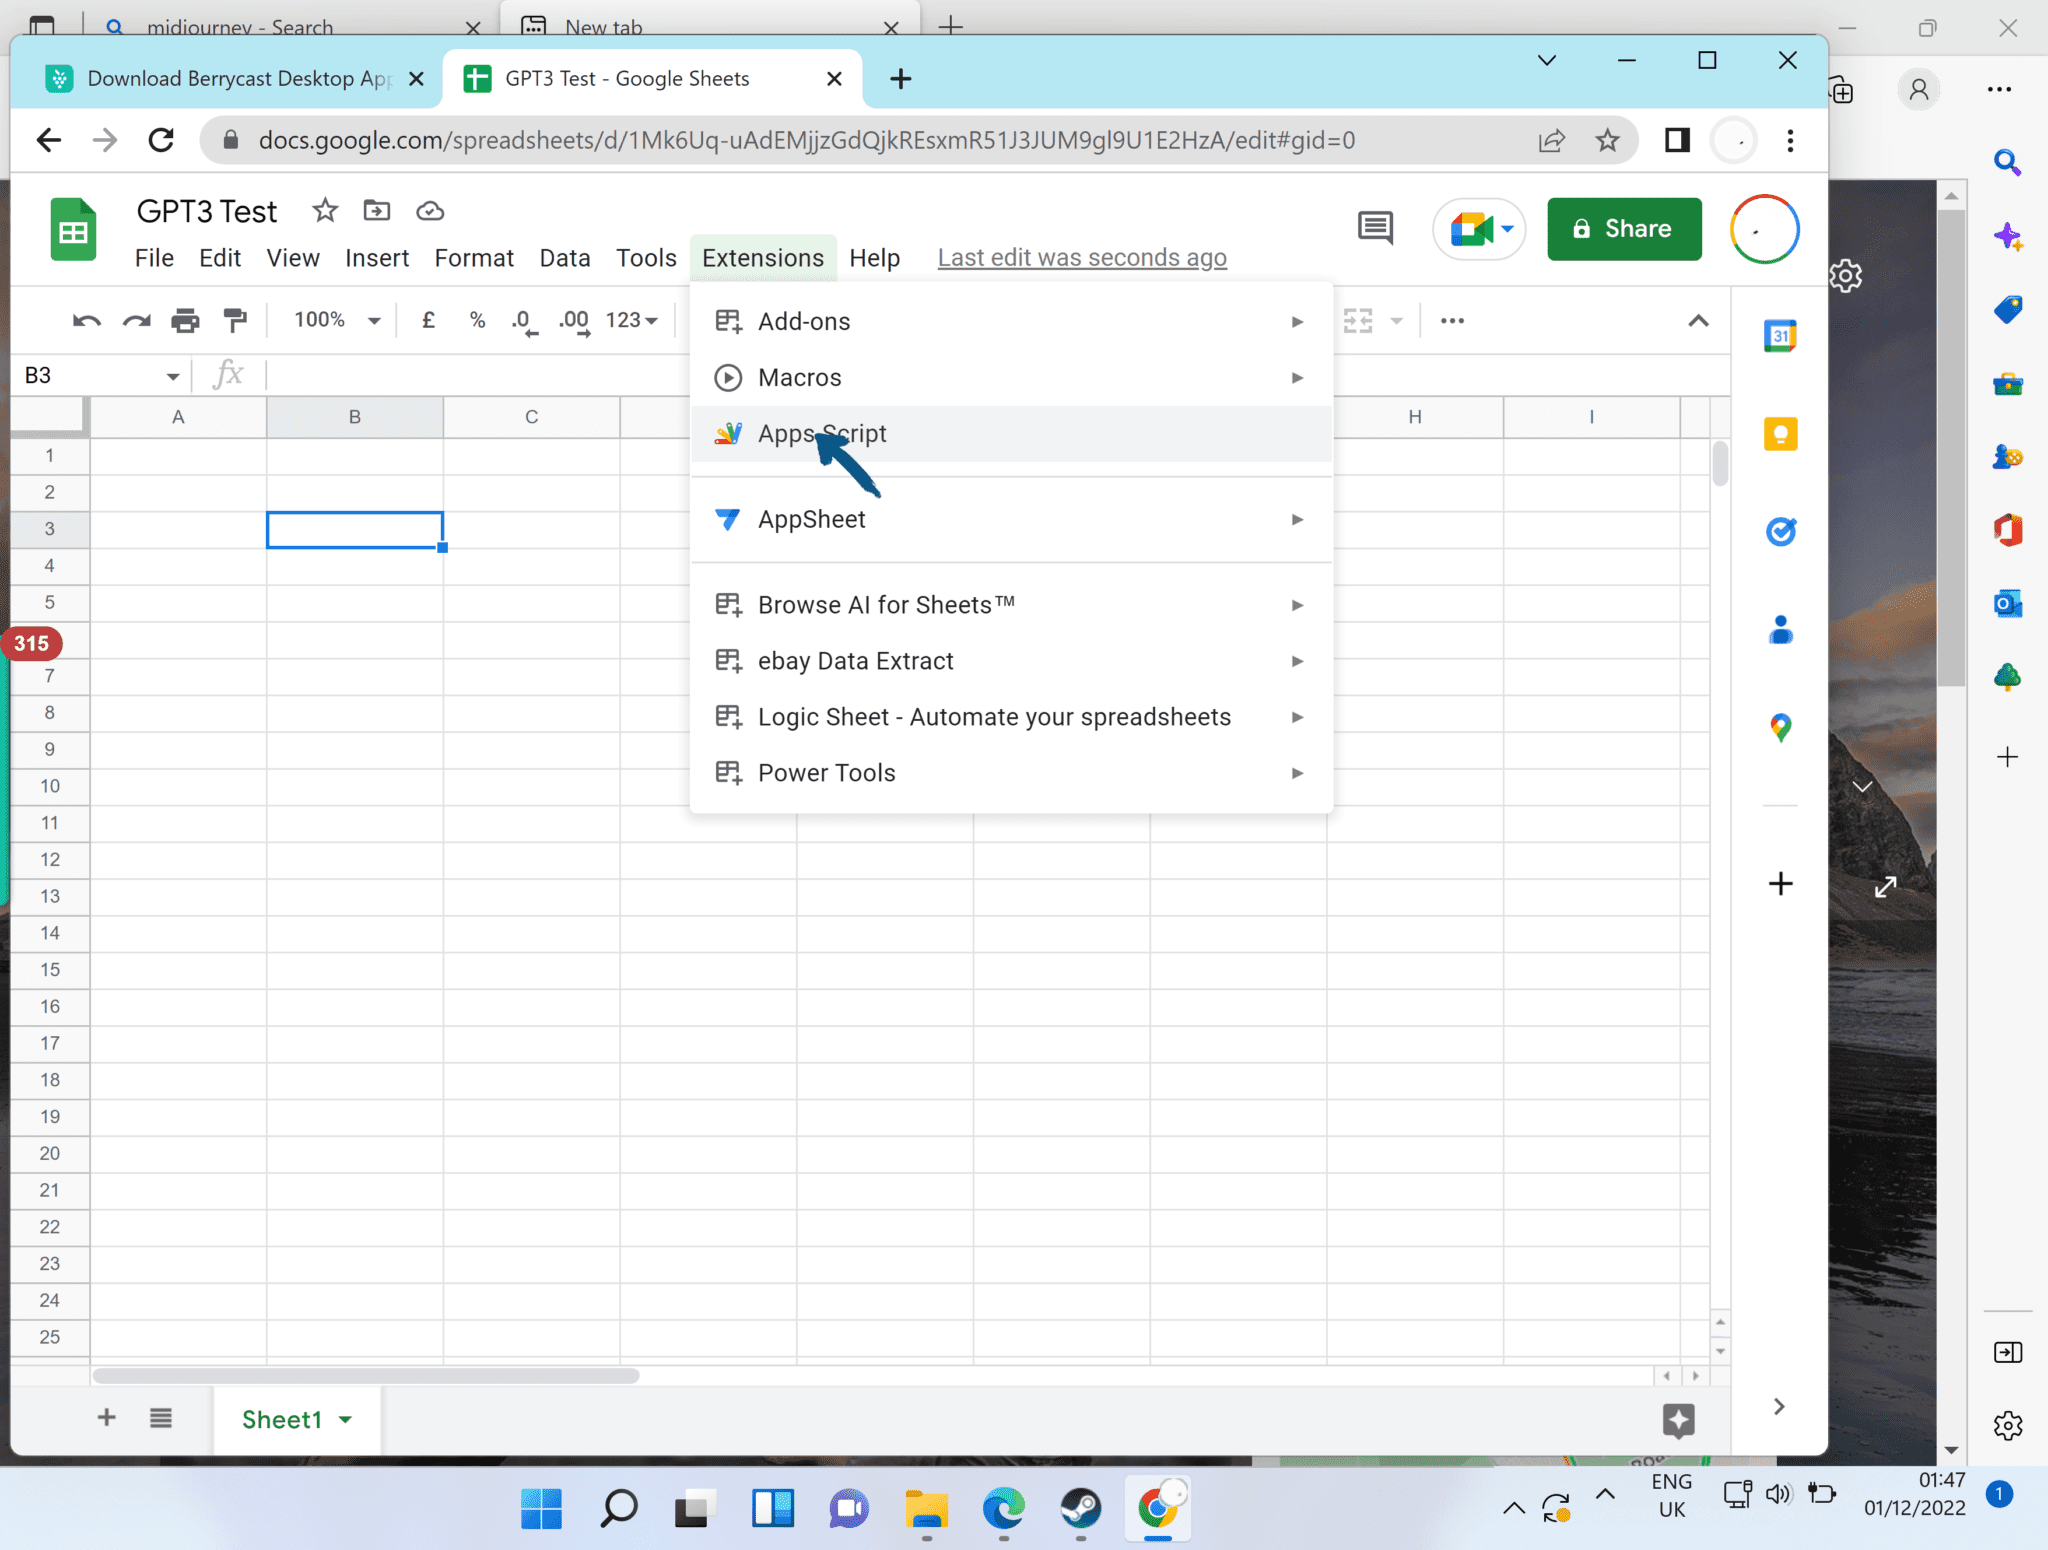Open Contacts side panel icon
The height and width of the screenshot is (1550, 2048).
1780,629
